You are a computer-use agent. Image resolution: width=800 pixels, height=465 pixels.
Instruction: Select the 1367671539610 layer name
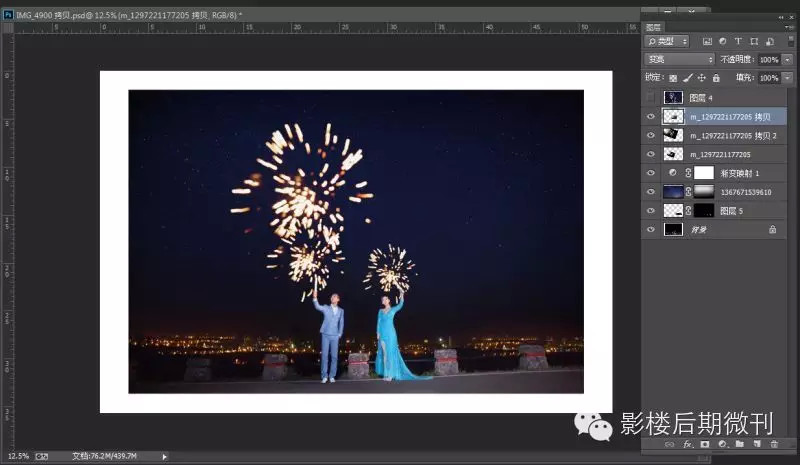(745, 192)
